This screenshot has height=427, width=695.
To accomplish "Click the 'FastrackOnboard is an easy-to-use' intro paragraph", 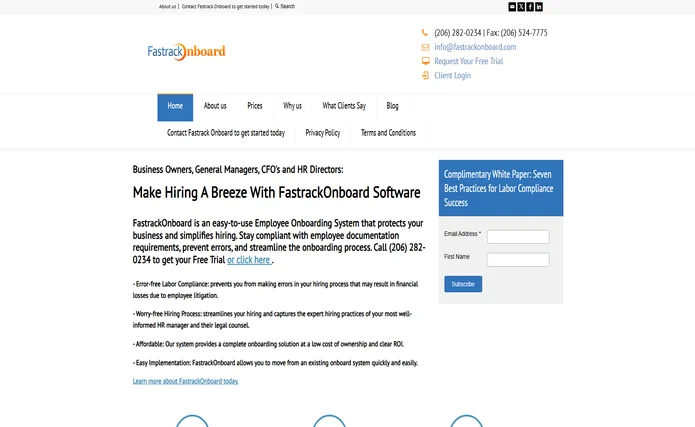I will coord(279,242).
